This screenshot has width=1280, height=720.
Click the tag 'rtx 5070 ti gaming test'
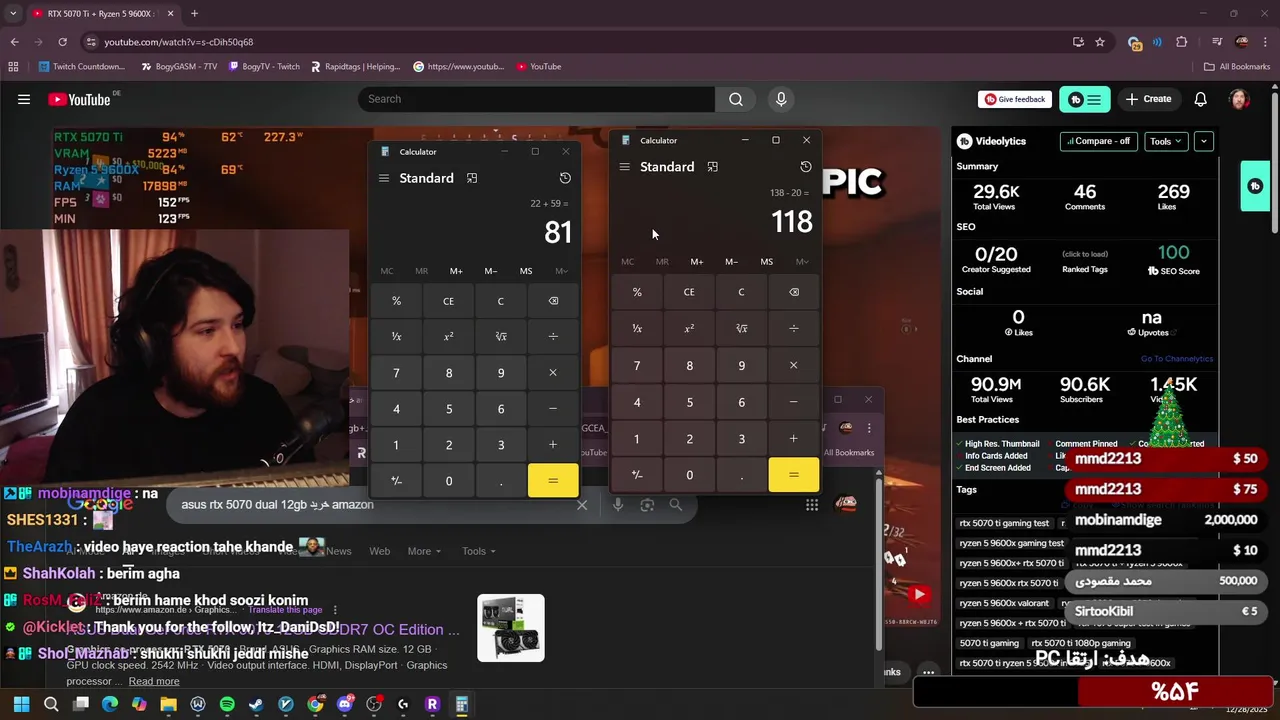click(1004, 523)
